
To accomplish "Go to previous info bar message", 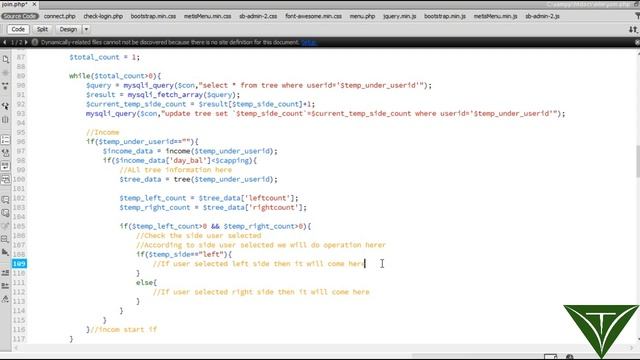I will pos(4,42).
